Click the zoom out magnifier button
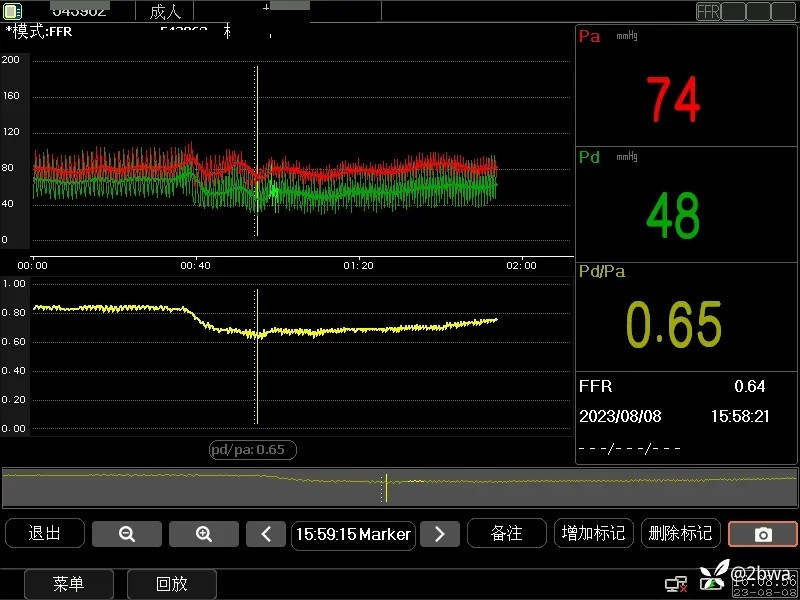The image size is (800, 600). [x=127, y=534]
